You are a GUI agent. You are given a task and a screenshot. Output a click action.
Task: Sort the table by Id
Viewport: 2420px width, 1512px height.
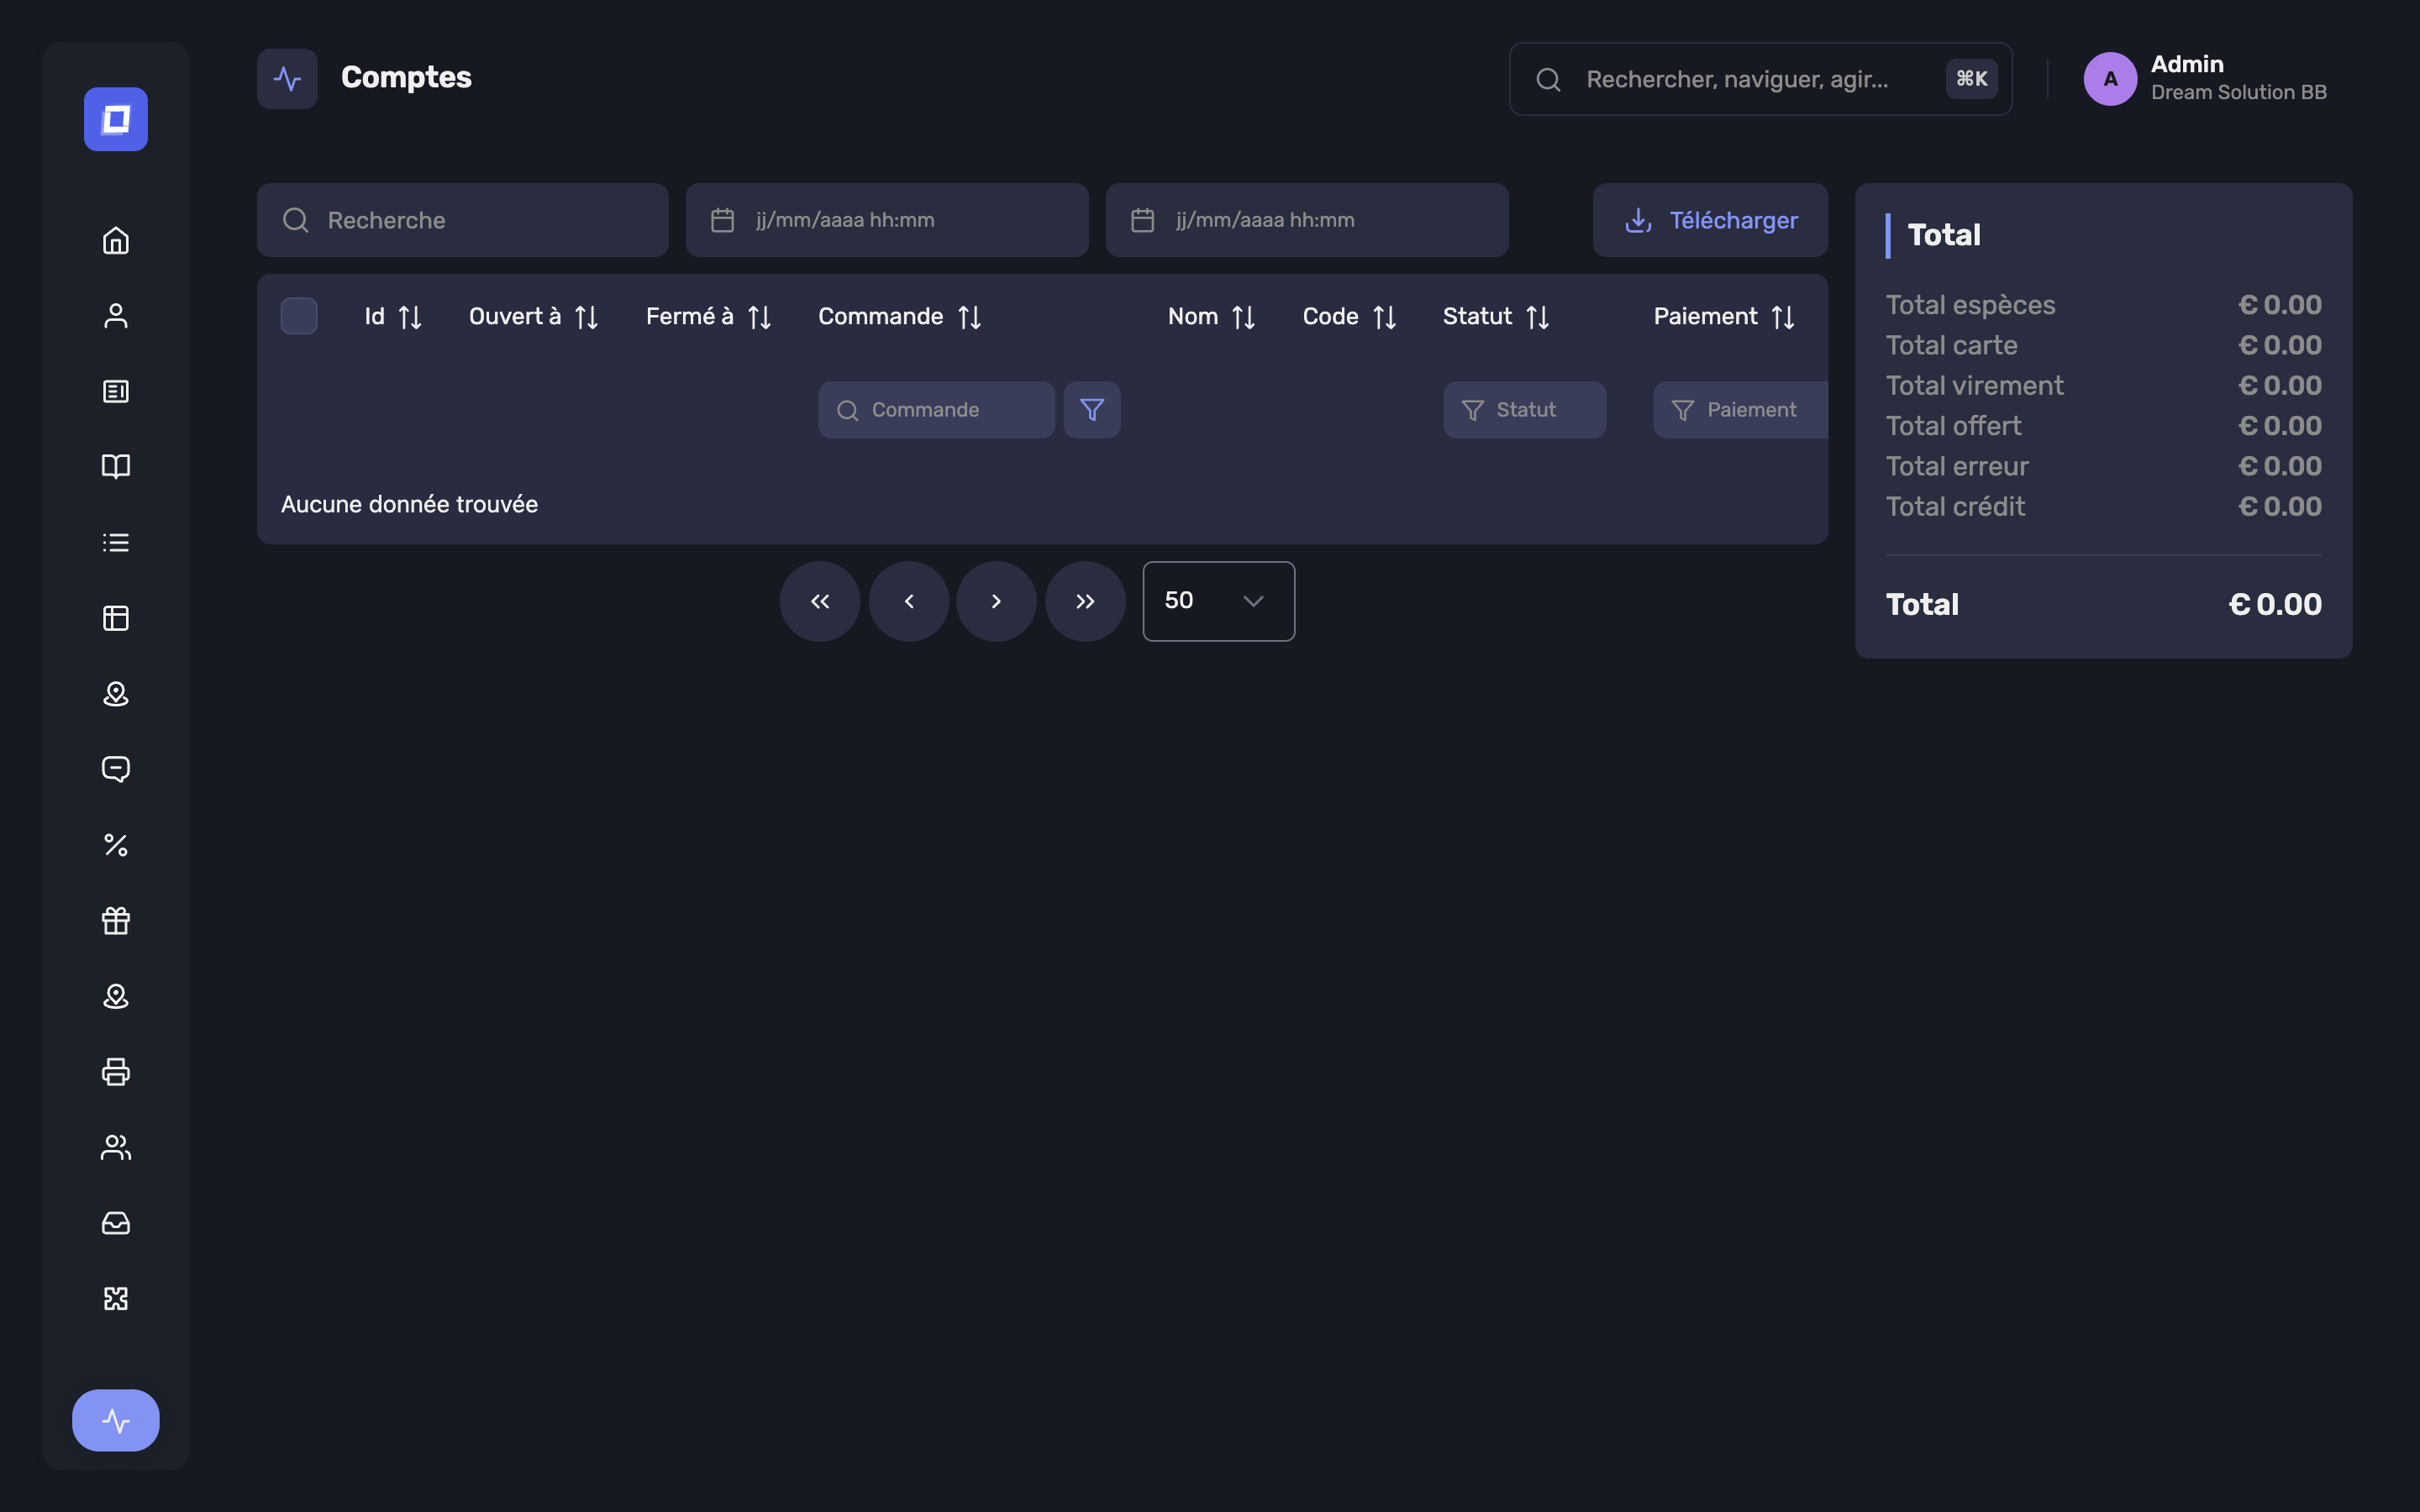click(393, 317)
